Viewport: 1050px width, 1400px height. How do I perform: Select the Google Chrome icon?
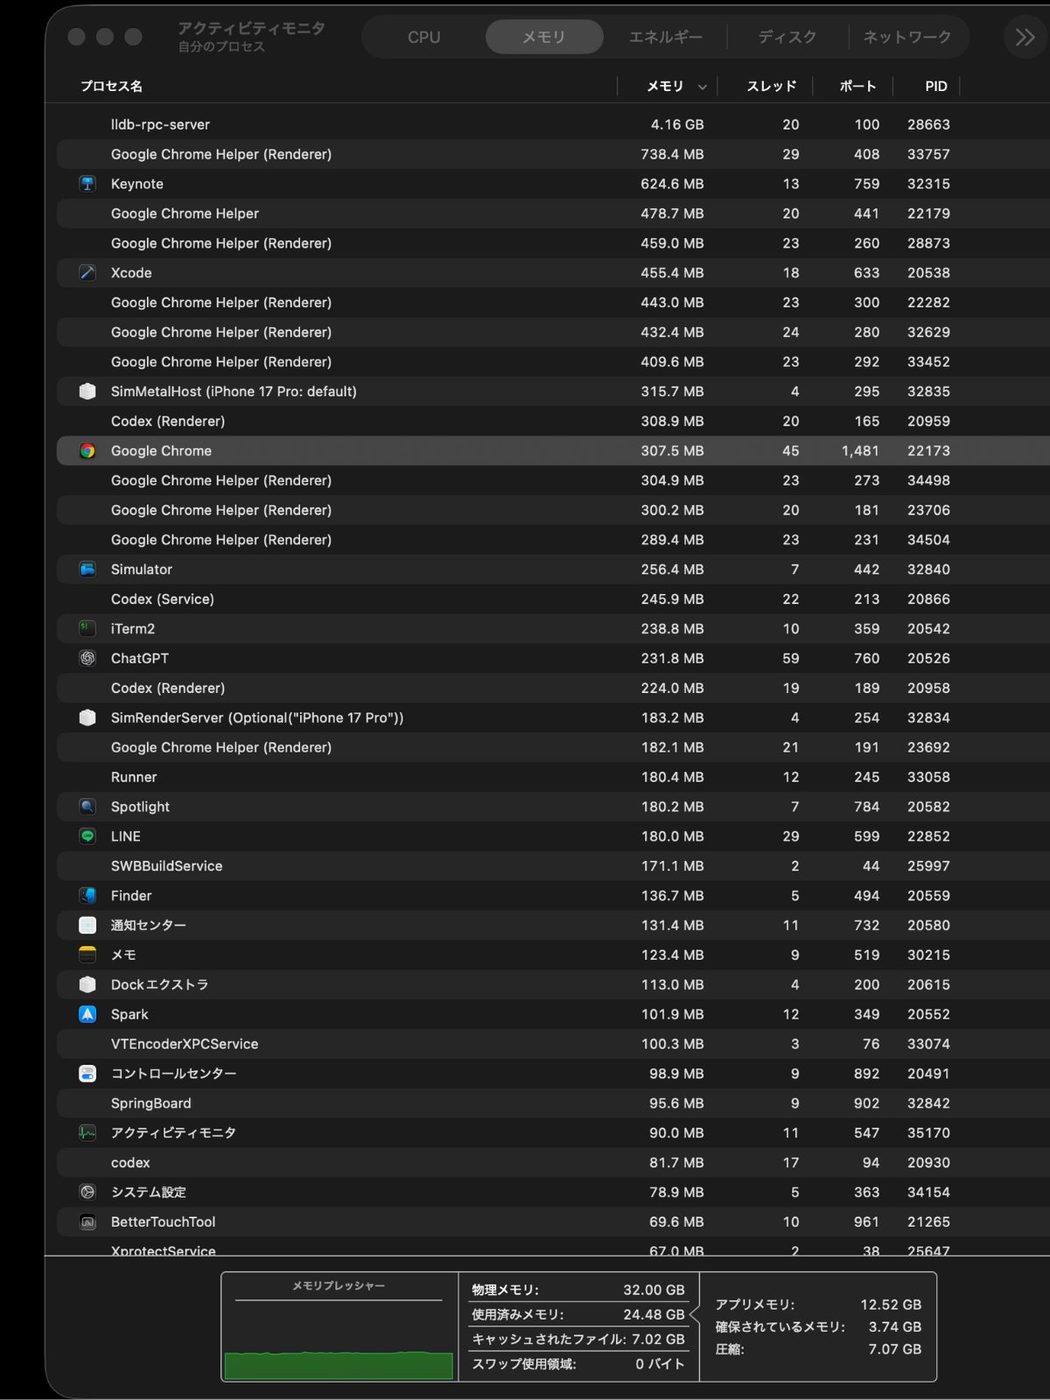87,451
